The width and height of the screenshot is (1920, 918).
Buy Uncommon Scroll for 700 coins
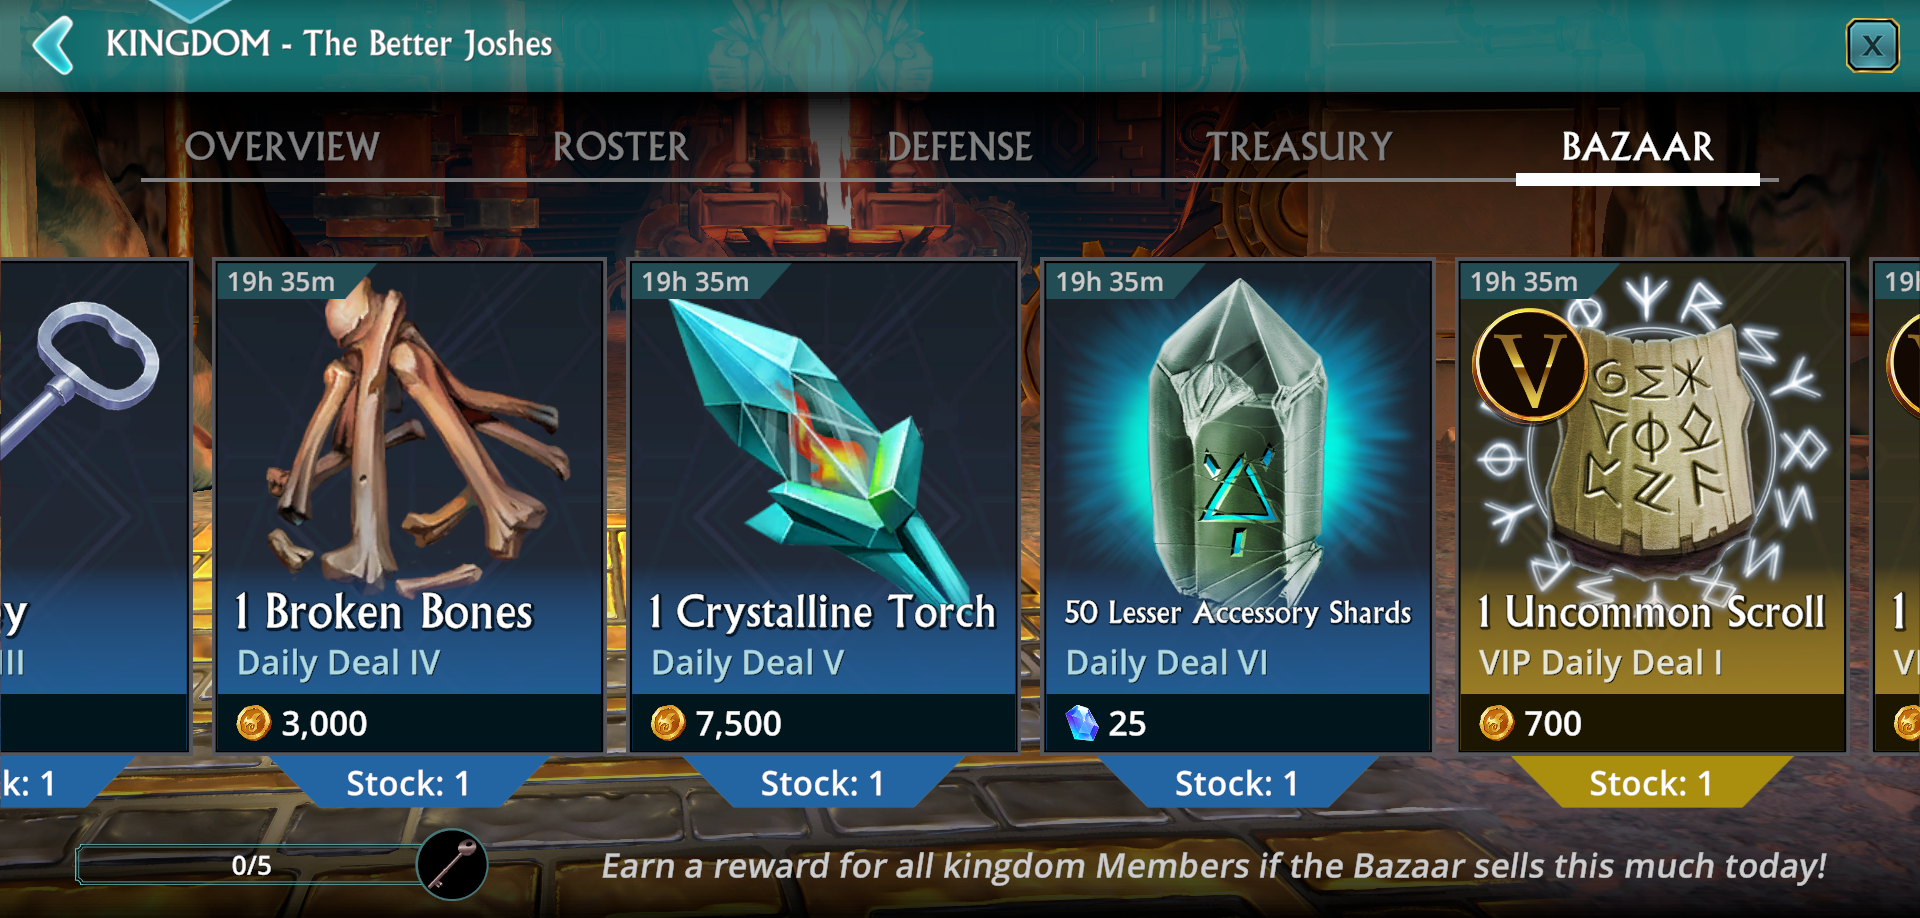(1652, 723)
